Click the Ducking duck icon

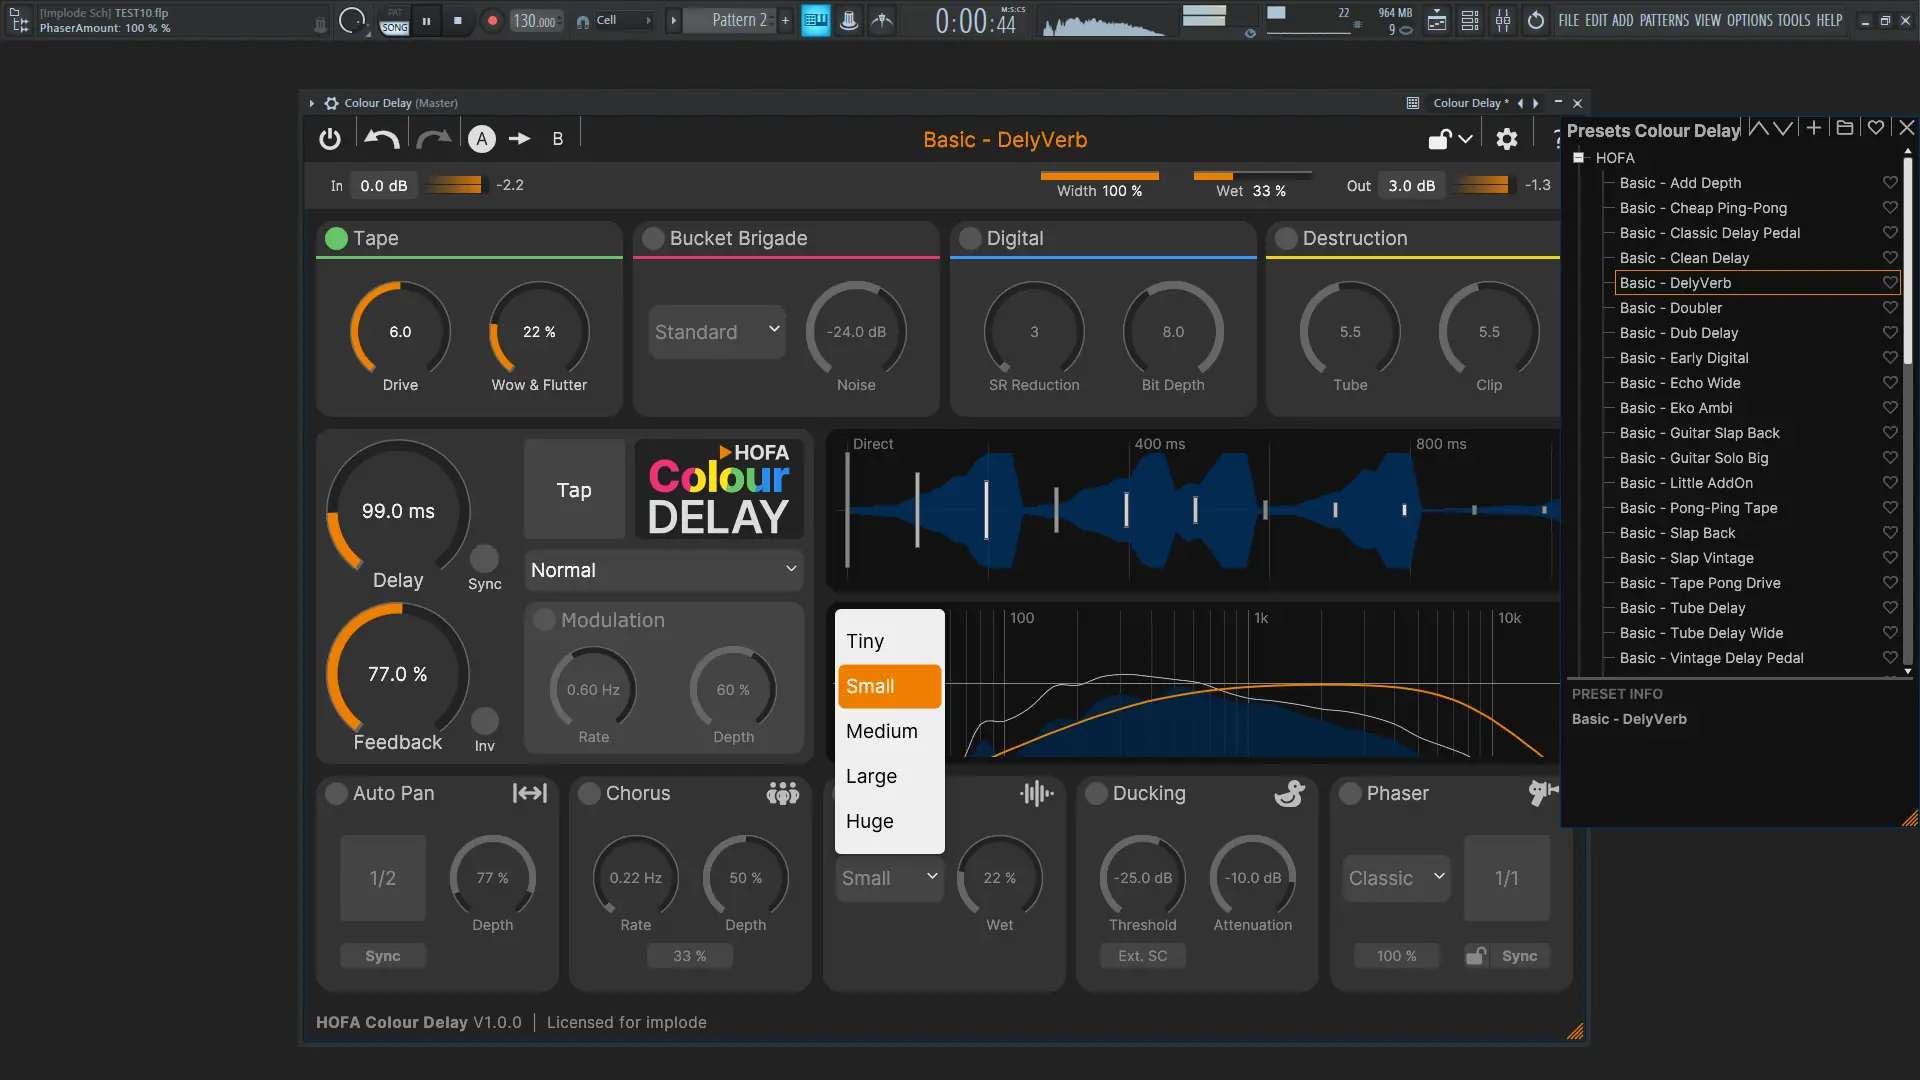pos(1289,793)
